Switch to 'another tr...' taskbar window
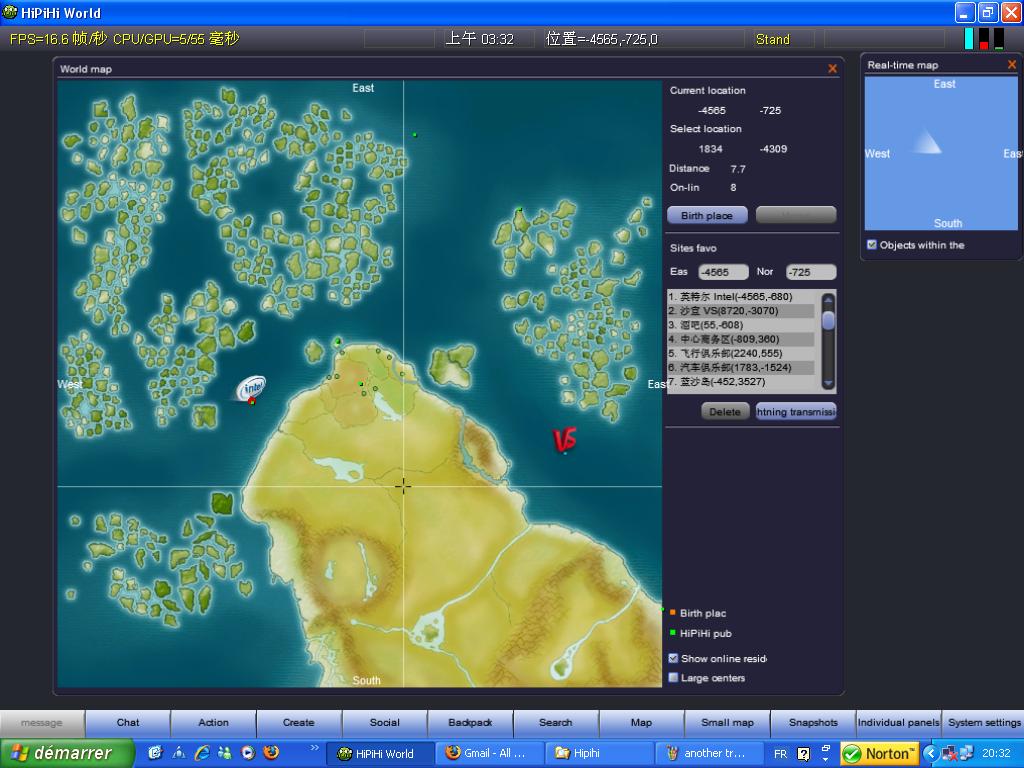The width and height of the screenshot is (1024, 768). (708, 753)
